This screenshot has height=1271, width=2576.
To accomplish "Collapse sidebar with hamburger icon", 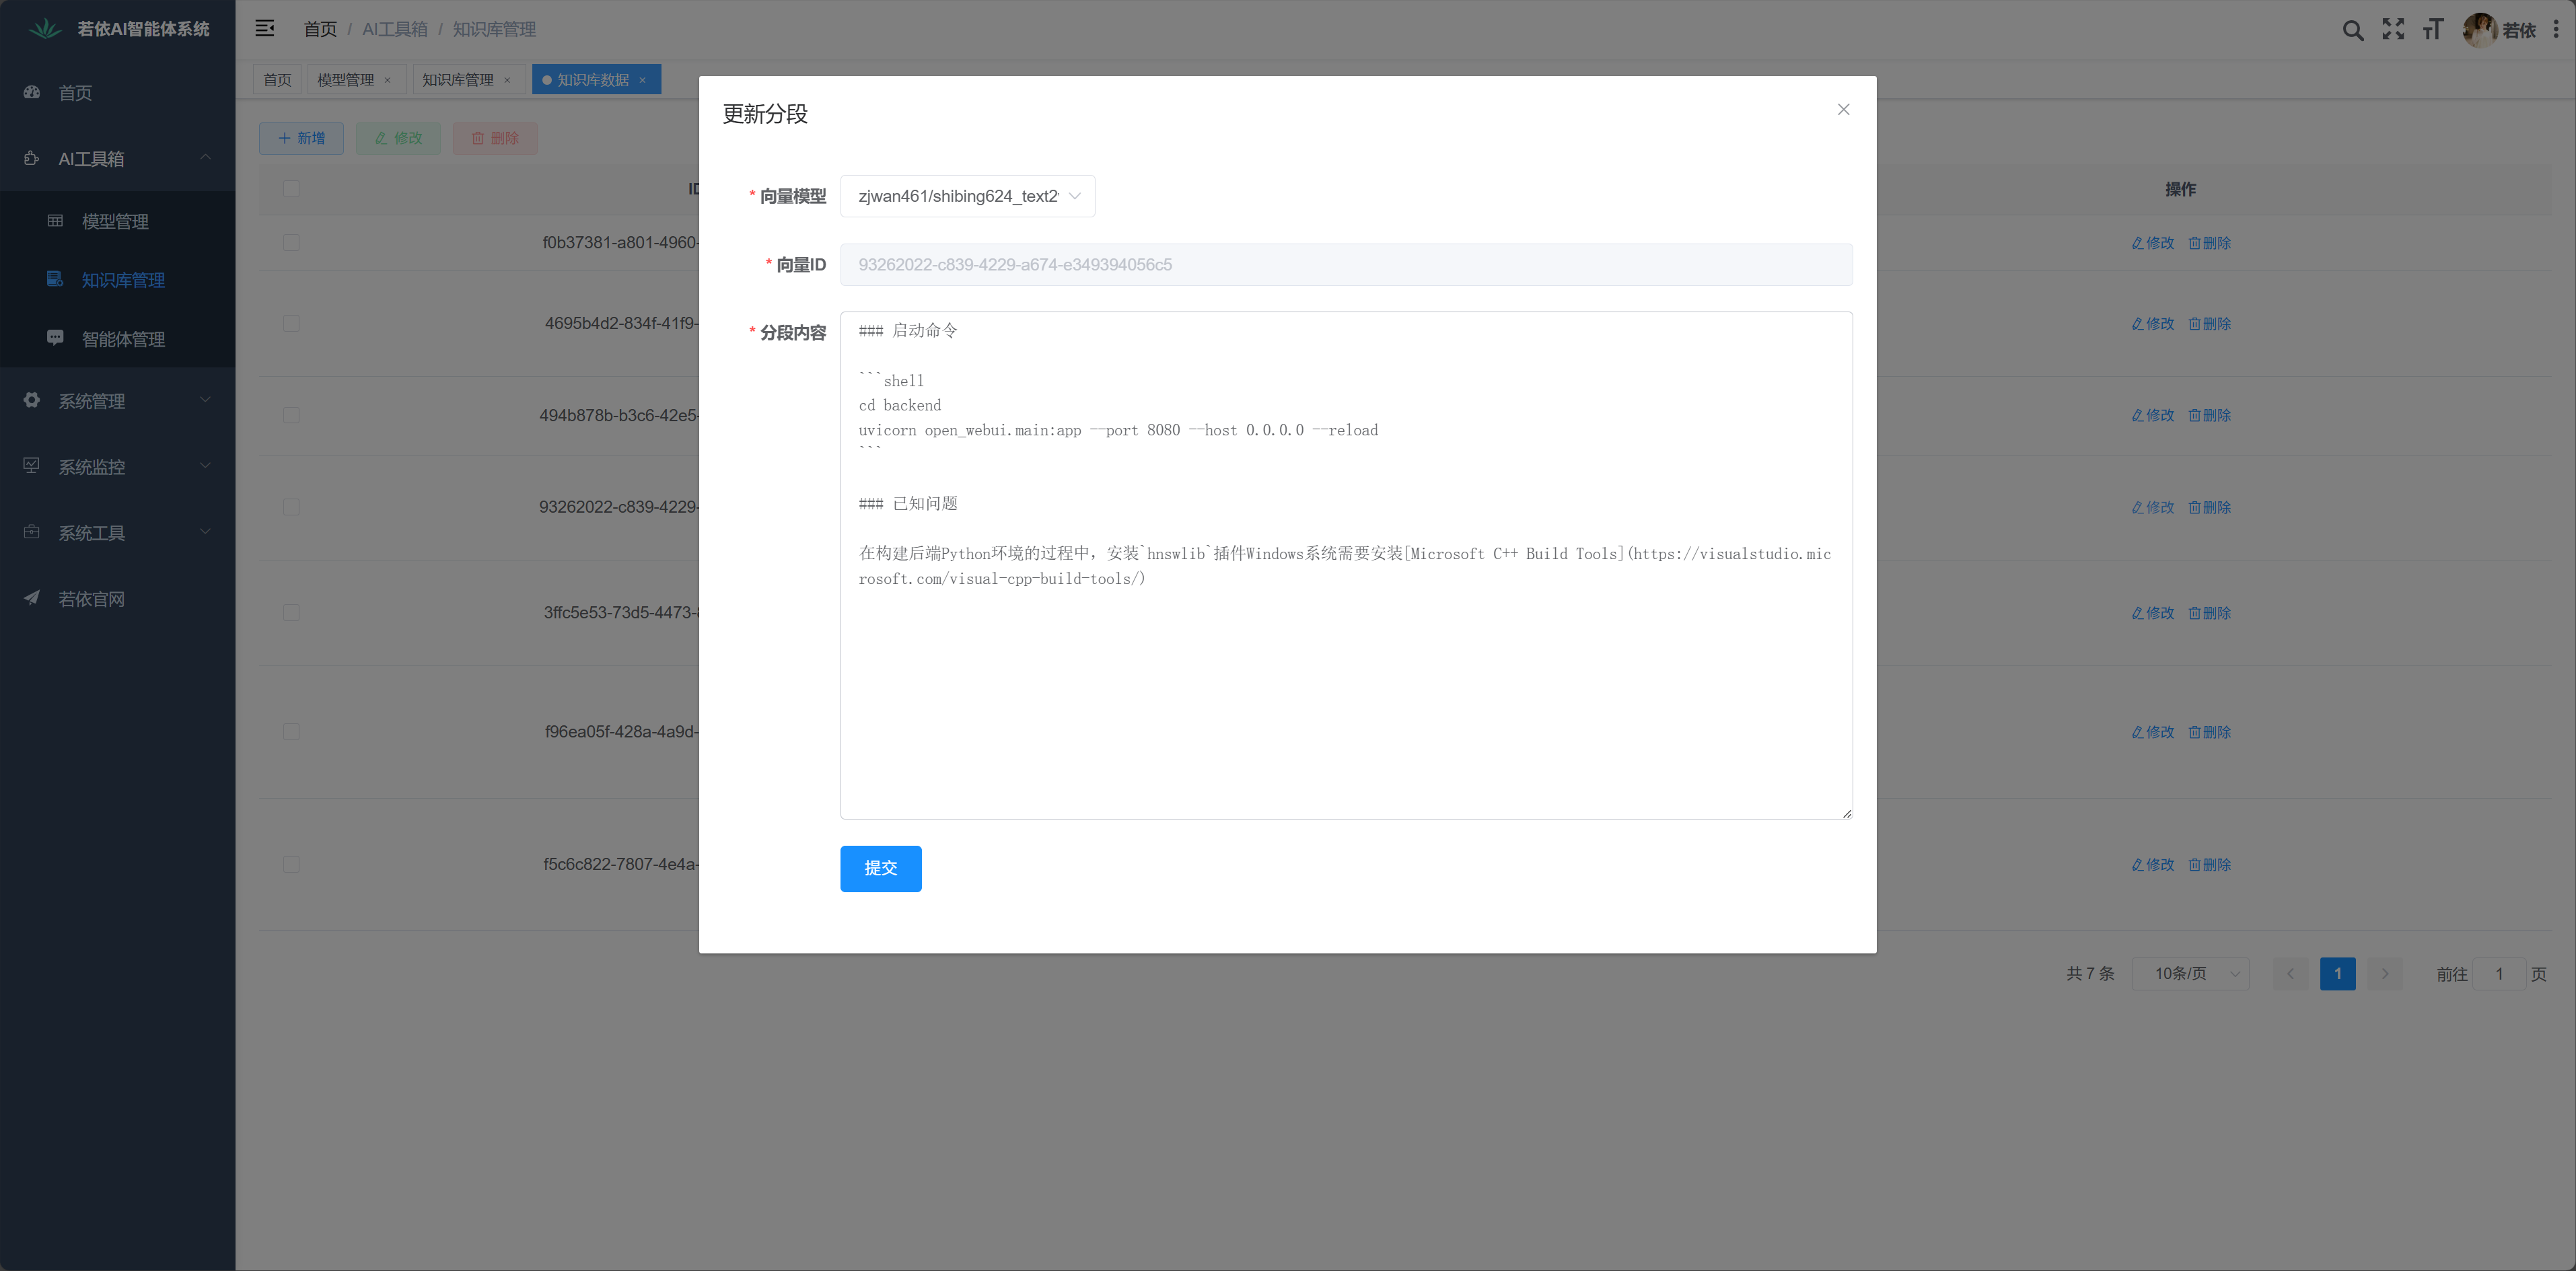I will point(265,29).
